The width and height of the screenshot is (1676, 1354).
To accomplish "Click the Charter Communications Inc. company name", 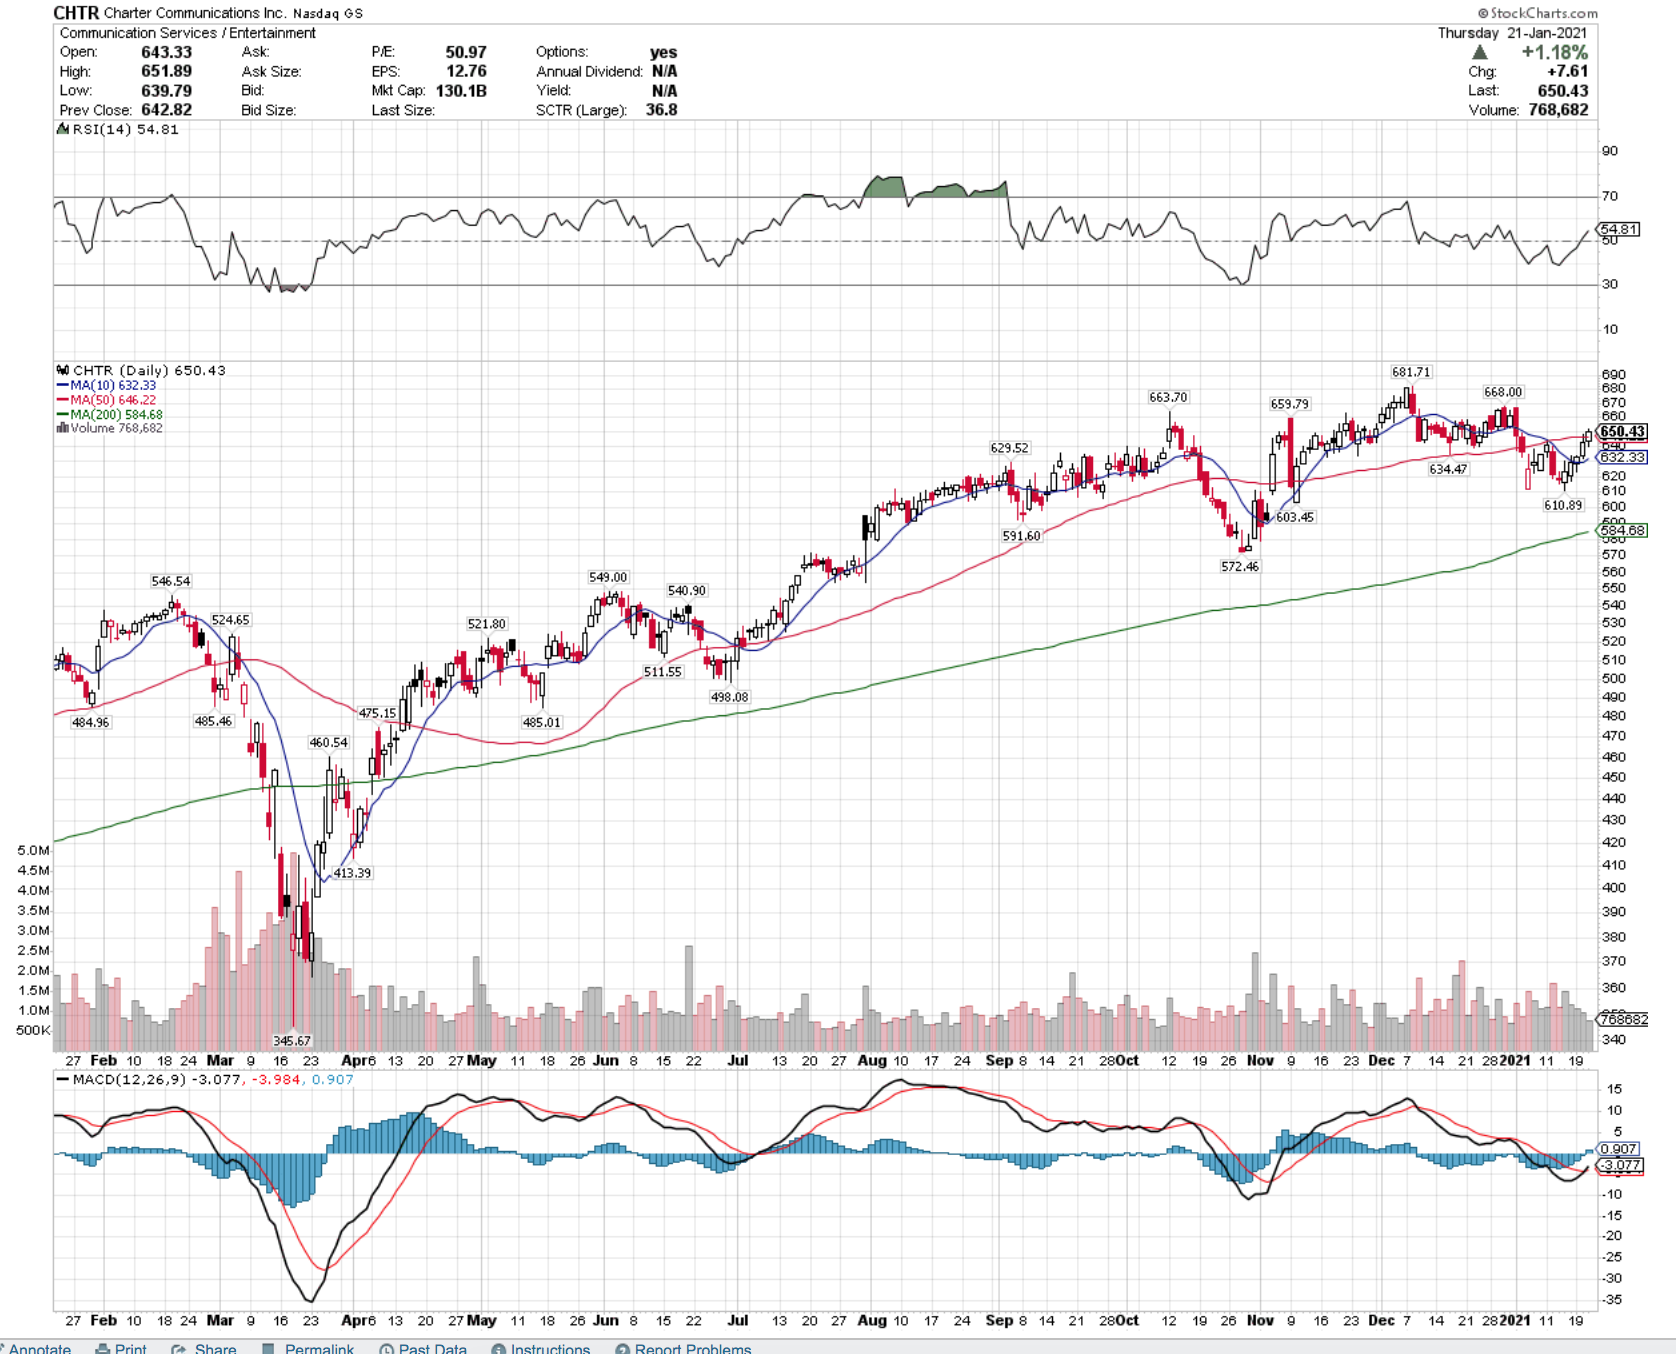I will click(197, 13).
